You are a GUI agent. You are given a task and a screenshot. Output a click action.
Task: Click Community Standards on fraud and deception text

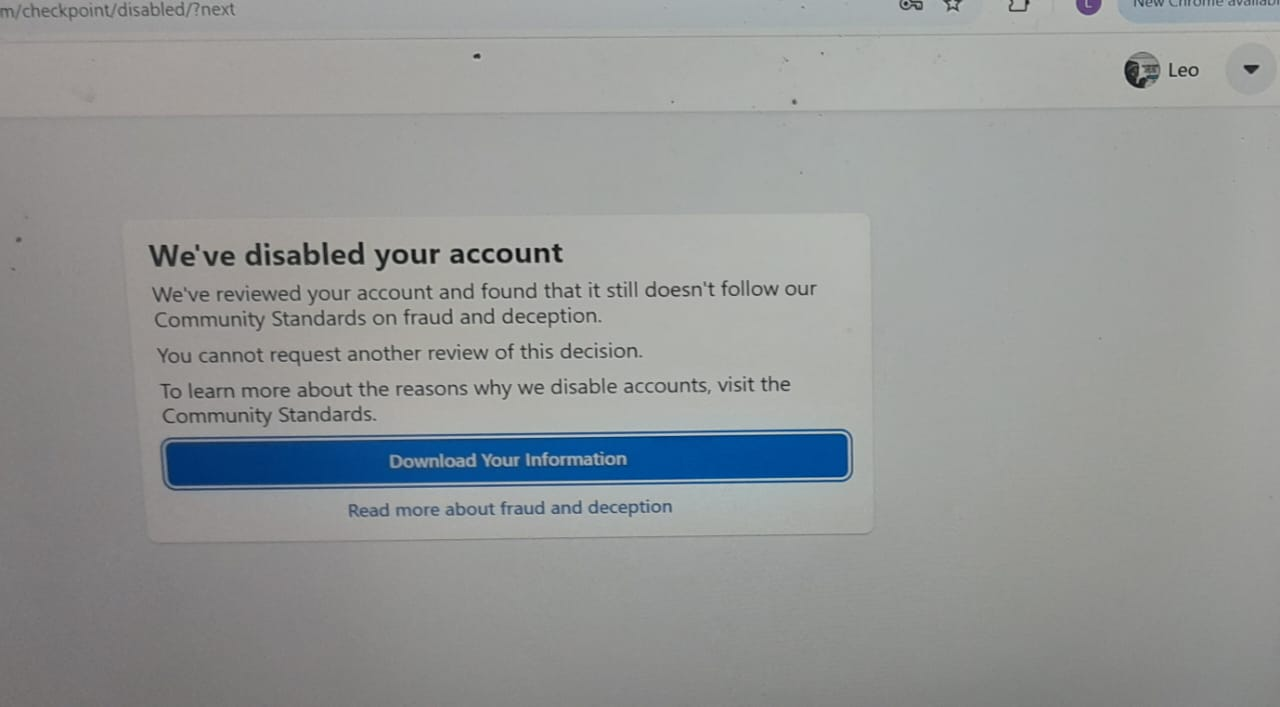(x=378, y=318)
